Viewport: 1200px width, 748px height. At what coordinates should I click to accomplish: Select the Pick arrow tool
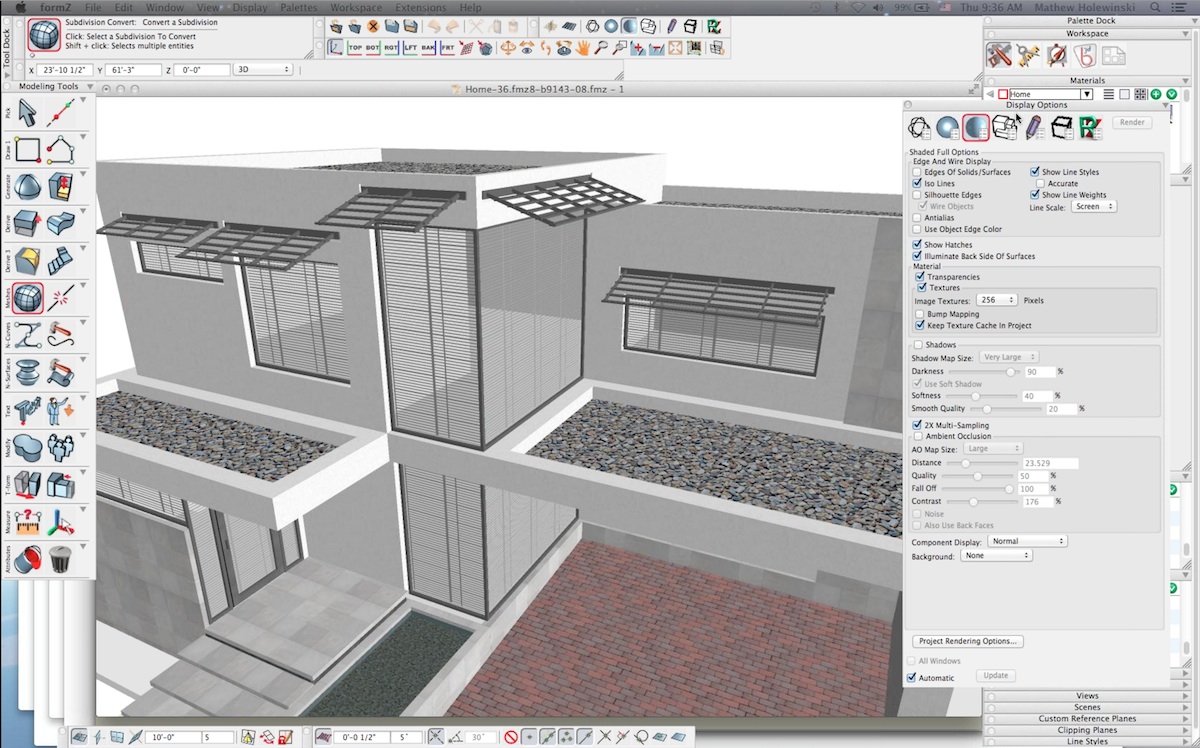point(29,113)
